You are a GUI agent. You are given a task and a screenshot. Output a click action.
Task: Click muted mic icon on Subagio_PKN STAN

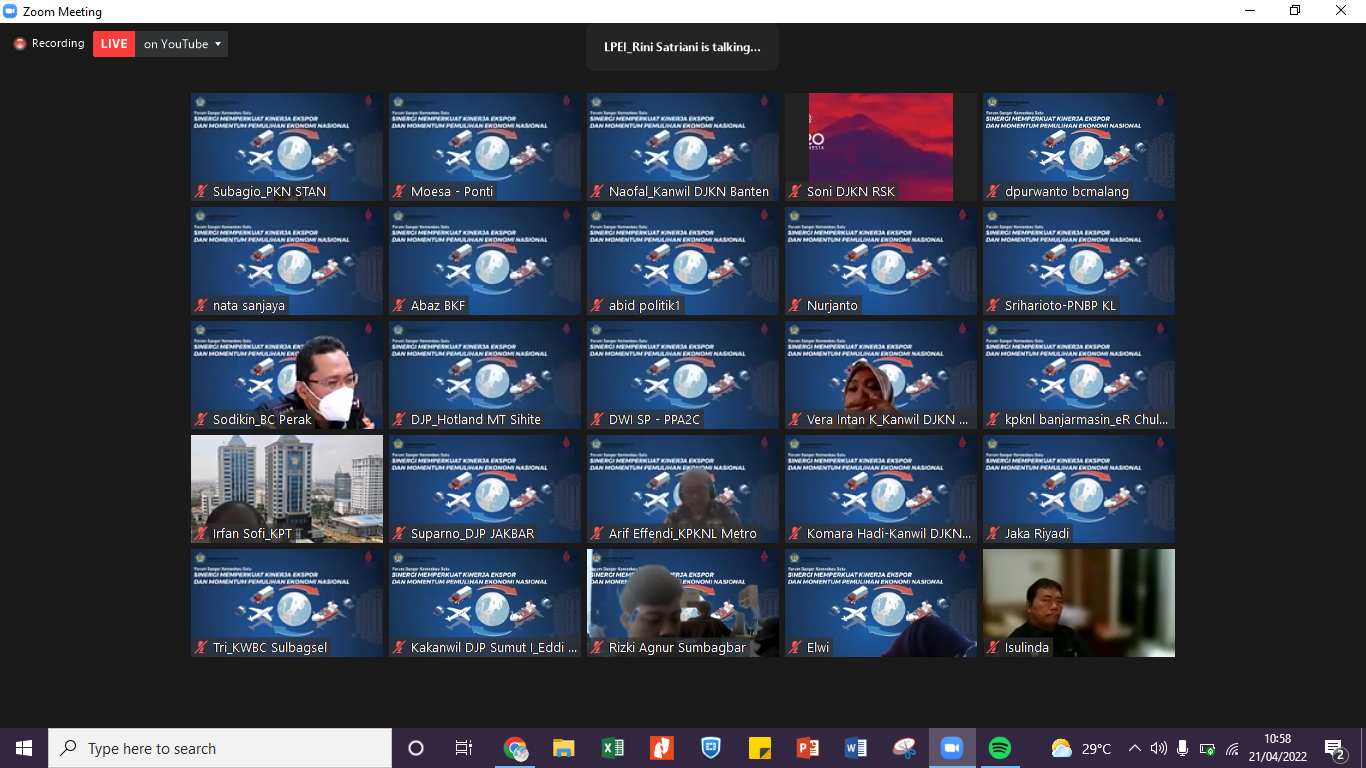[x=201, y=191]
